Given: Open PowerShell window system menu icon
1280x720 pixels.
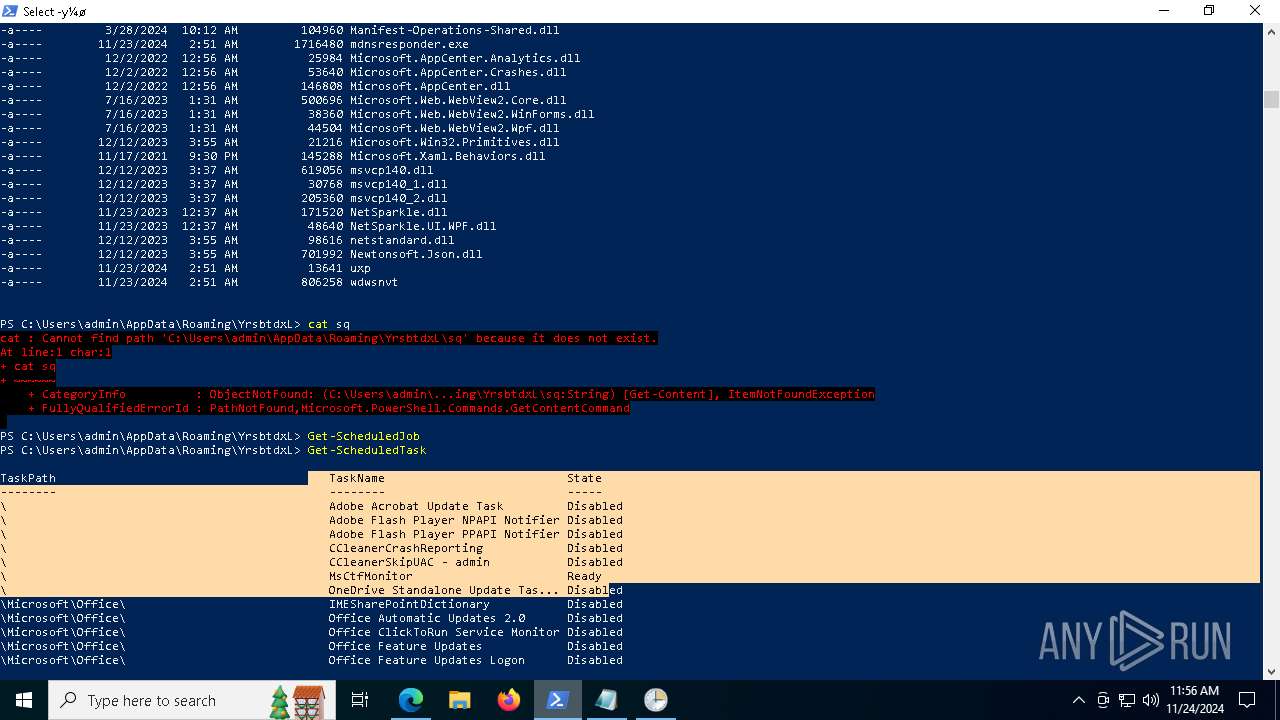Looking at the screenshot, I should tap(10, 11).
